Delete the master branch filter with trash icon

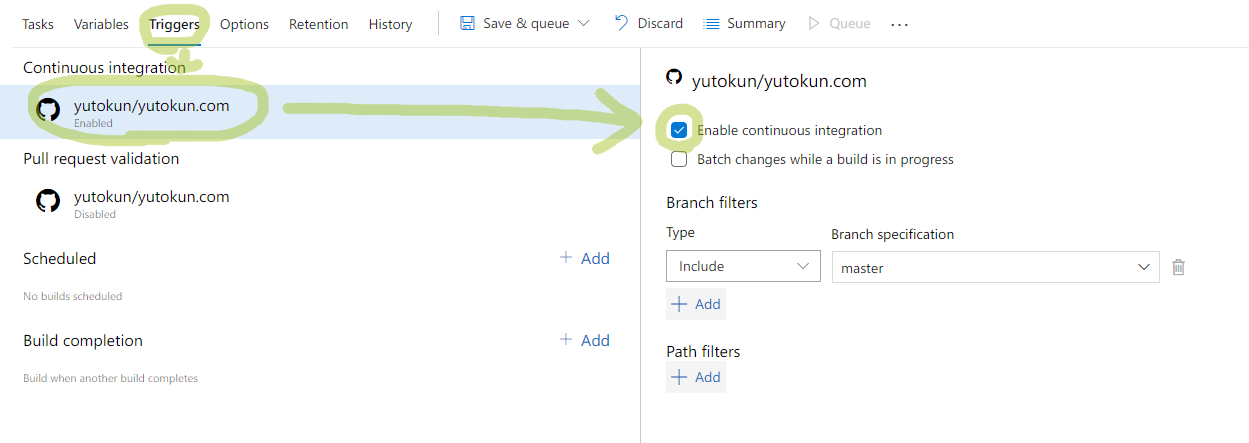tap(1178, 267)
